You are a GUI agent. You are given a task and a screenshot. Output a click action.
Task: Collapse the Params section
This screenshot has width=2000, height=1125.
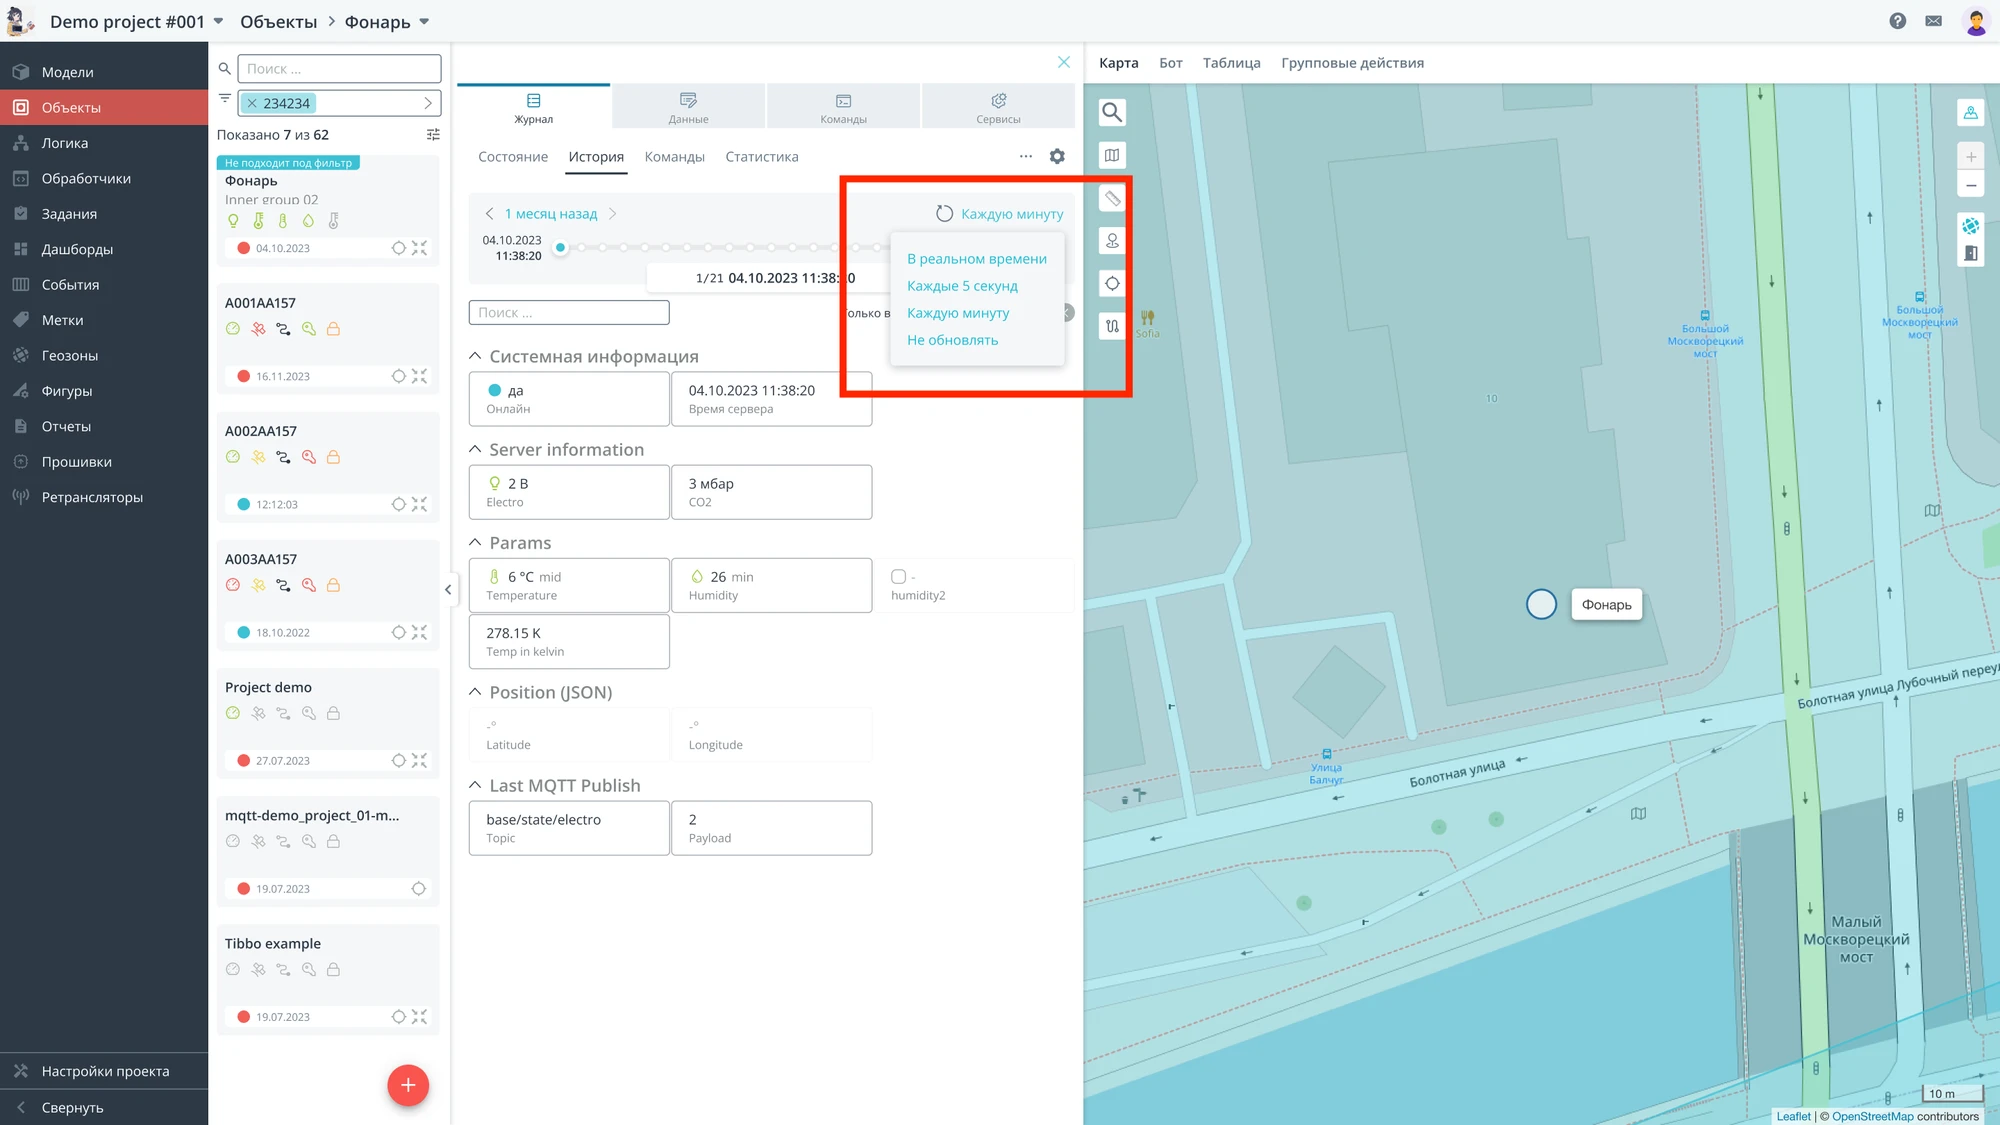click(x=476, y=543)
